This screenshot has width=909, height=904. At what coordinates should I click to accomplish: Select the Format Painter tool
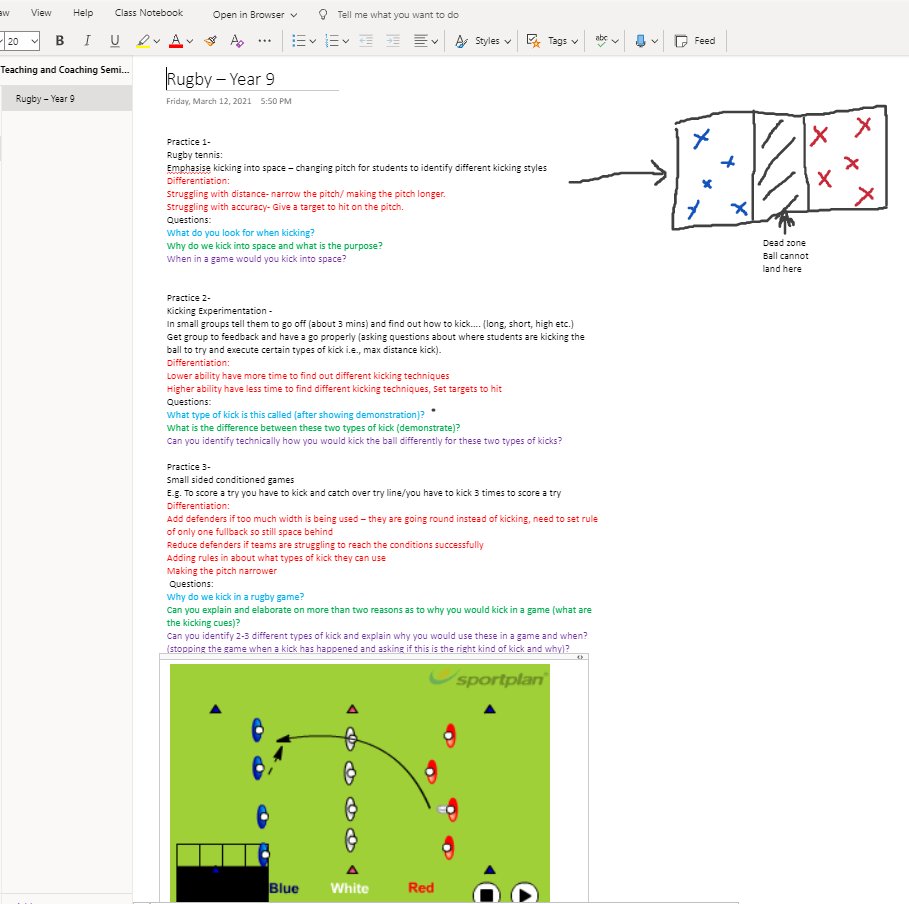pyautogui.click(x=210, y=41)
